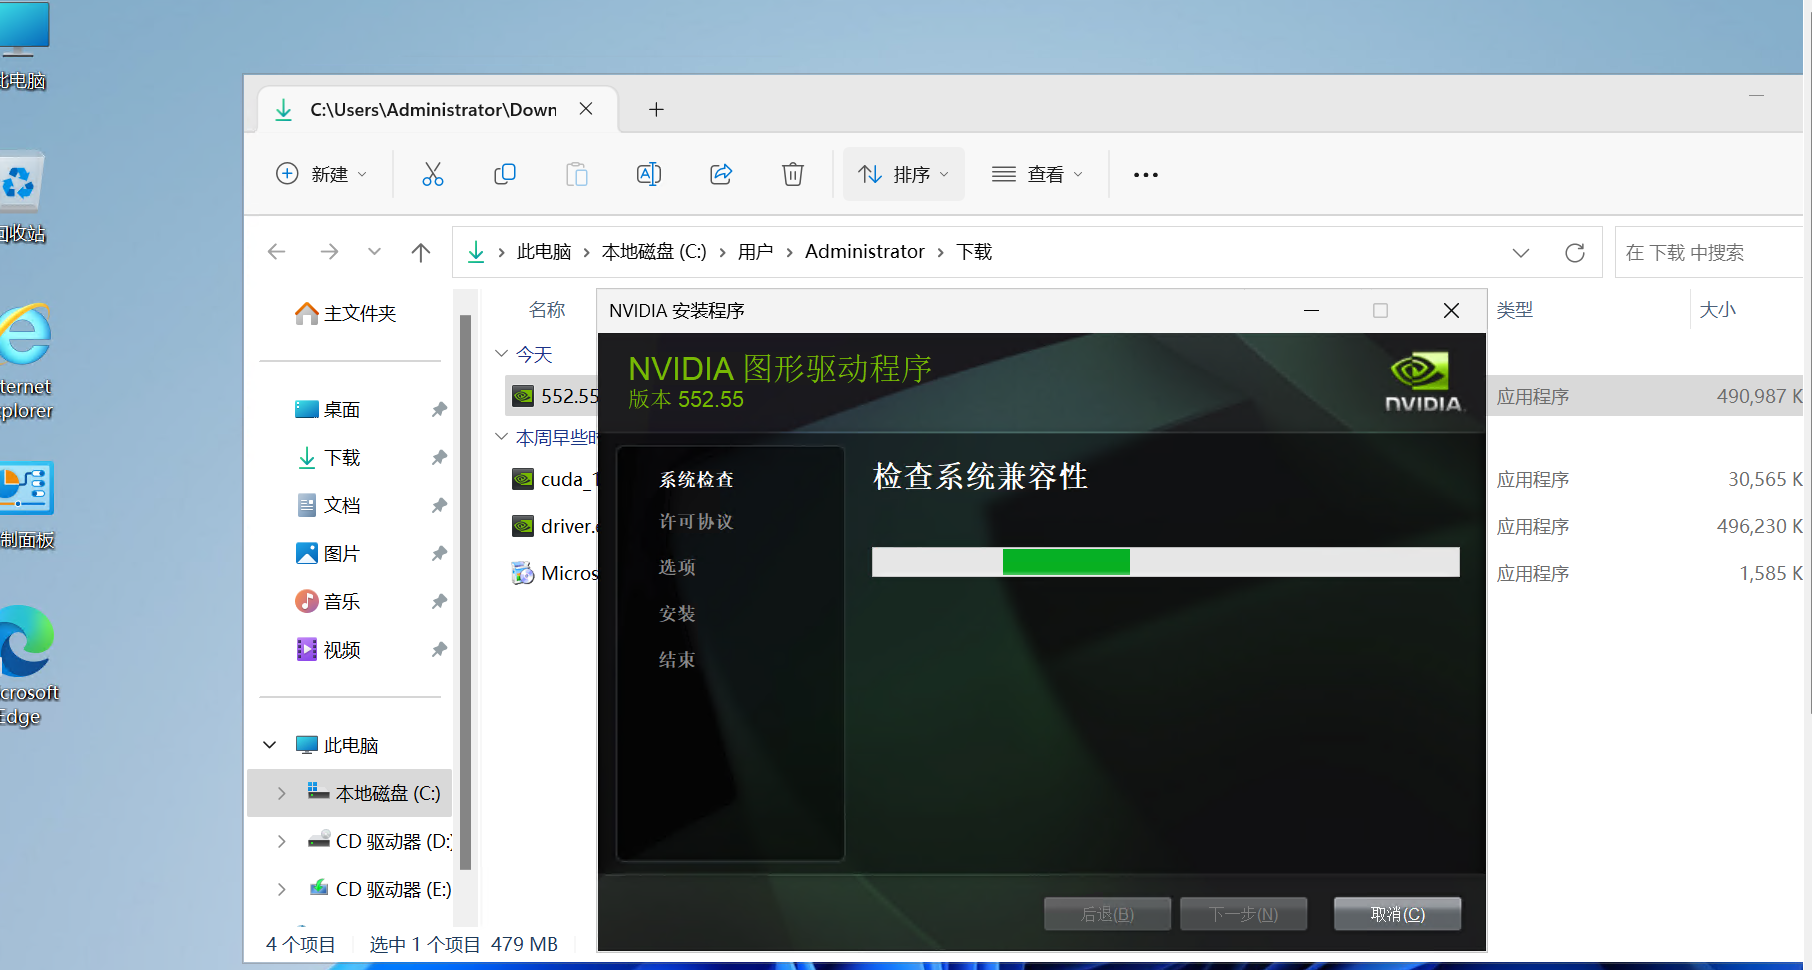This screenshot has height=970, width=1812.
Task: Unpin 桌面 using its pin icon
Action: (x=439, y=410)
